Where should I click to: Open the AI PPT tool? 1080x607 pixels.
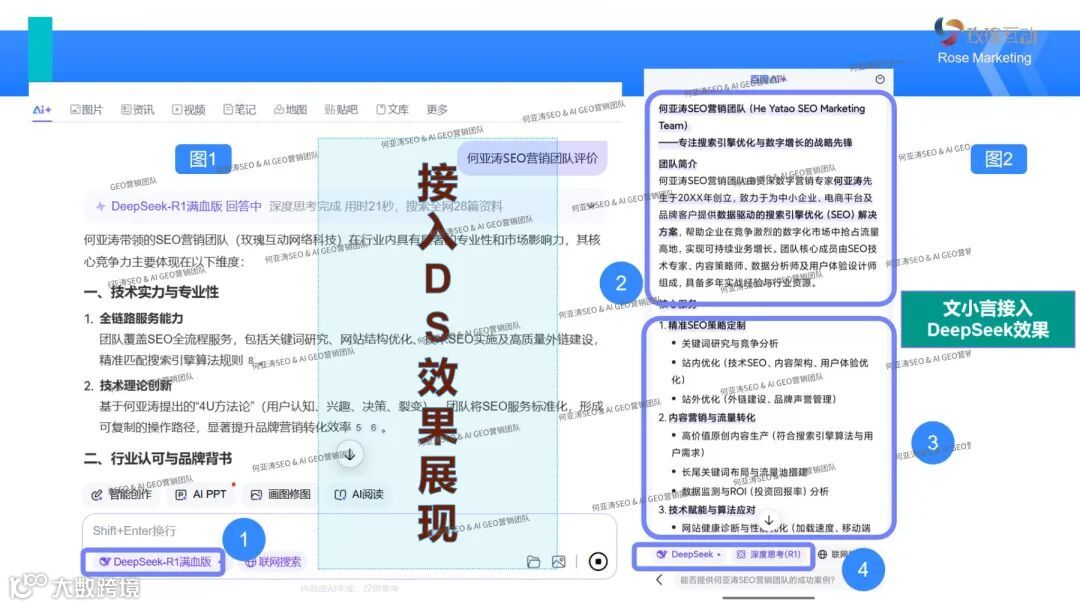(200, 495)
